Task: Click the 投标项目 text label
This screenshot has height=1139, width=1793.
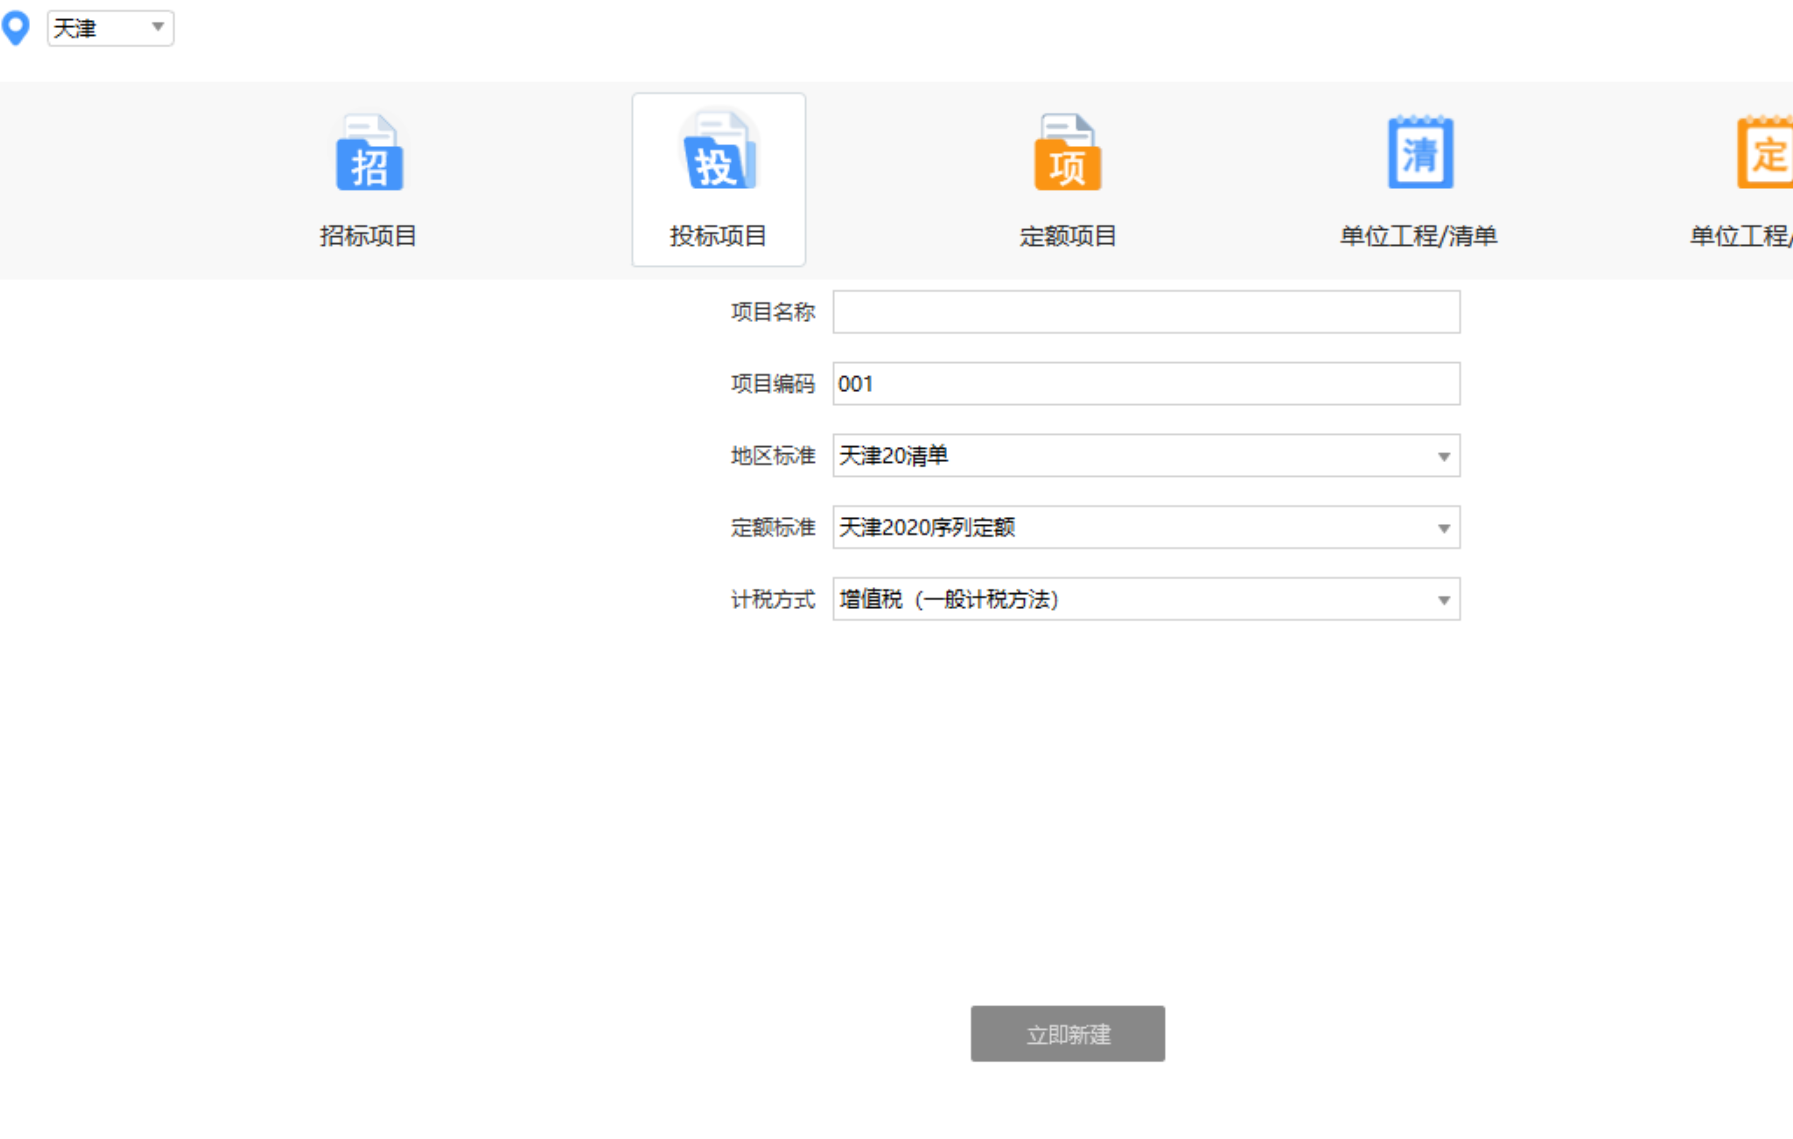Action: point(718,236)
